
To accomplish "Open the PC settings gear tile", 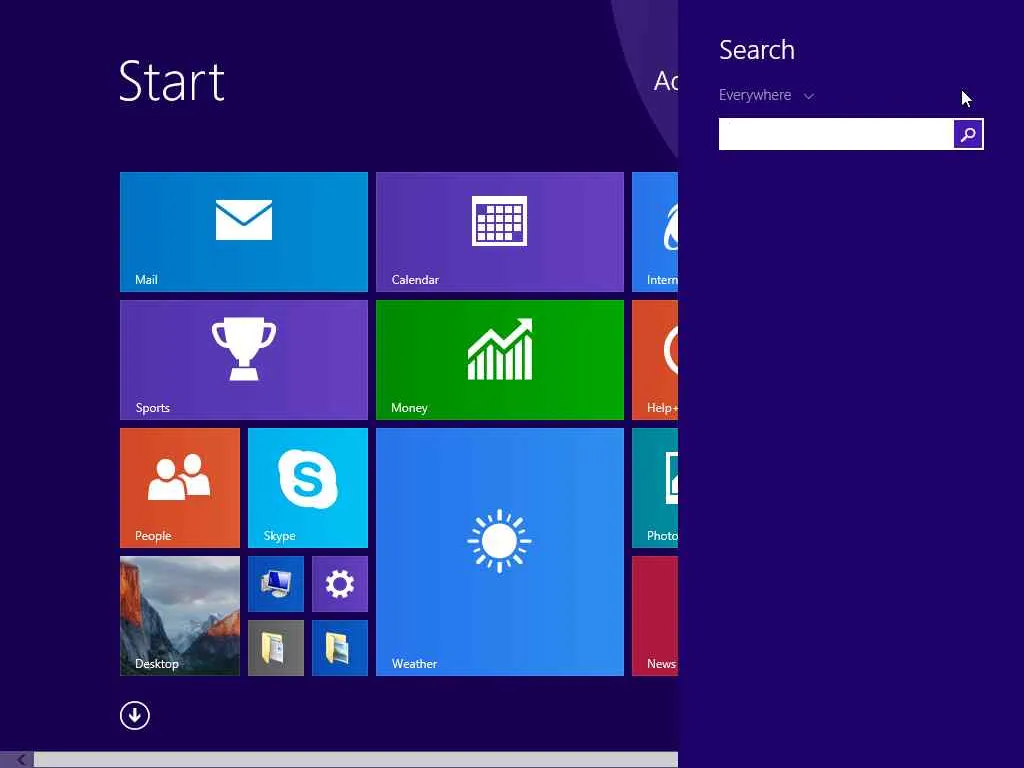I will 340,584.
